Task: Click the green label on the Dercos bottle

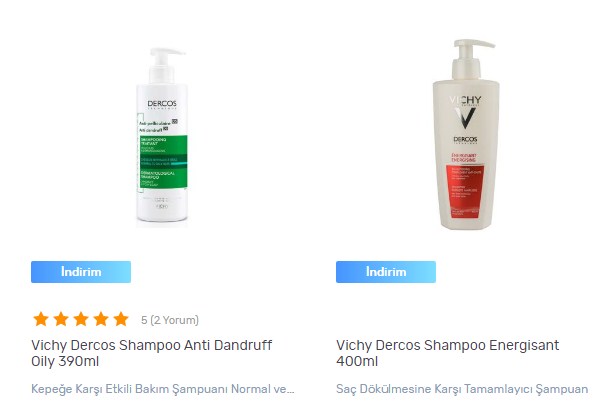Action: point(164,162)
